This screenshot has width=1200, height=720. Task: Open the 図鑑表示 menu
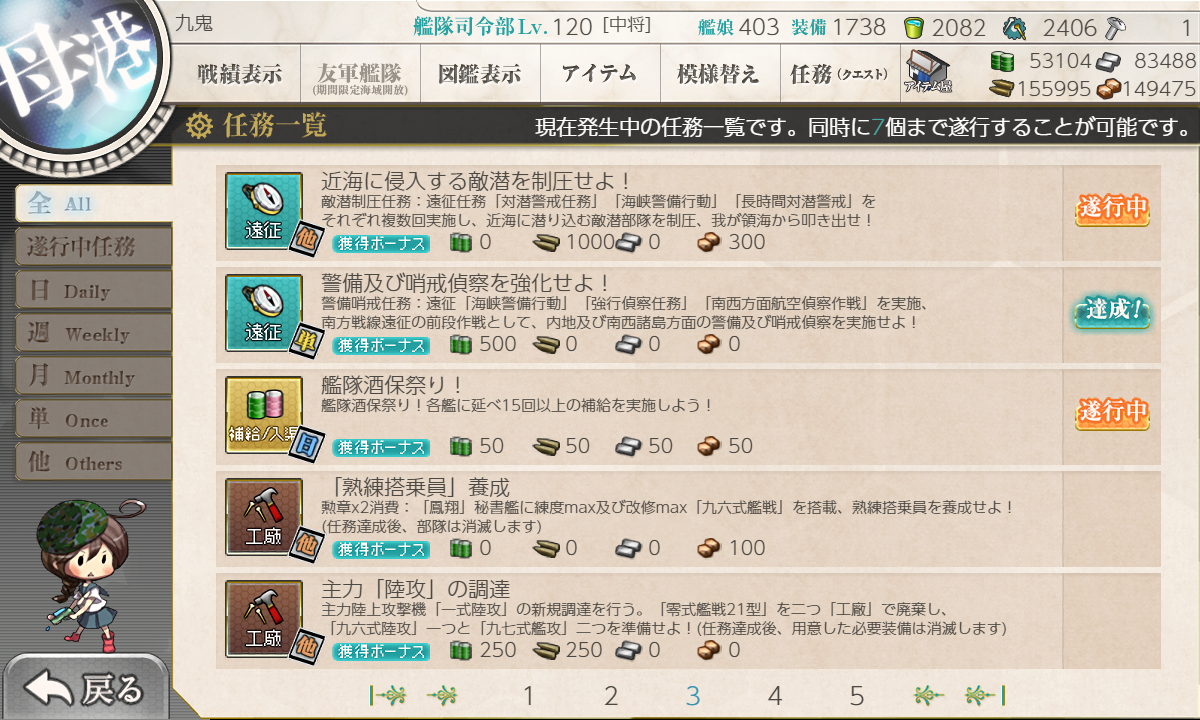480,74
